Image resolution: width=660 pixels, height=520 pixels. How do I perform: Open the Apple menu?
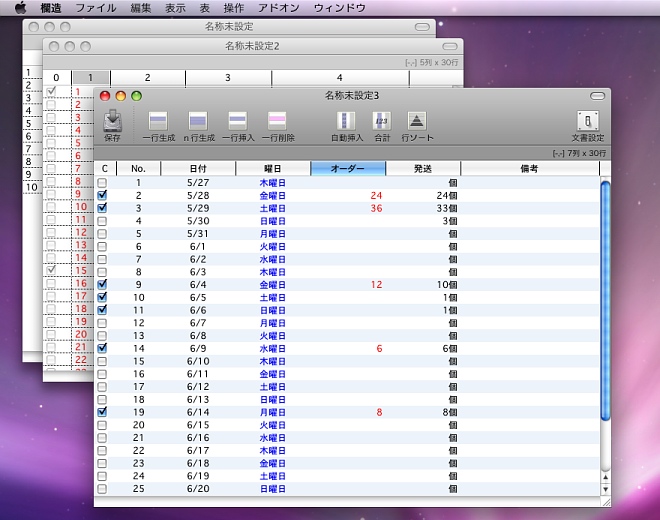click(20, 8)
